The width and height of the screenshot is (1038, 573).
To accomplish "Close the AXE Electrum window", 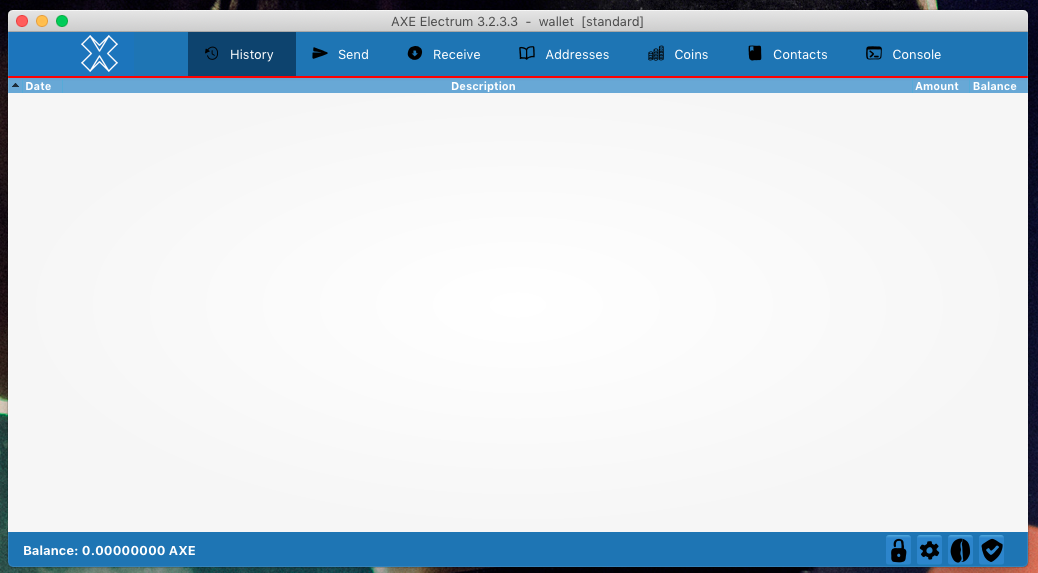I will [22, 21].
